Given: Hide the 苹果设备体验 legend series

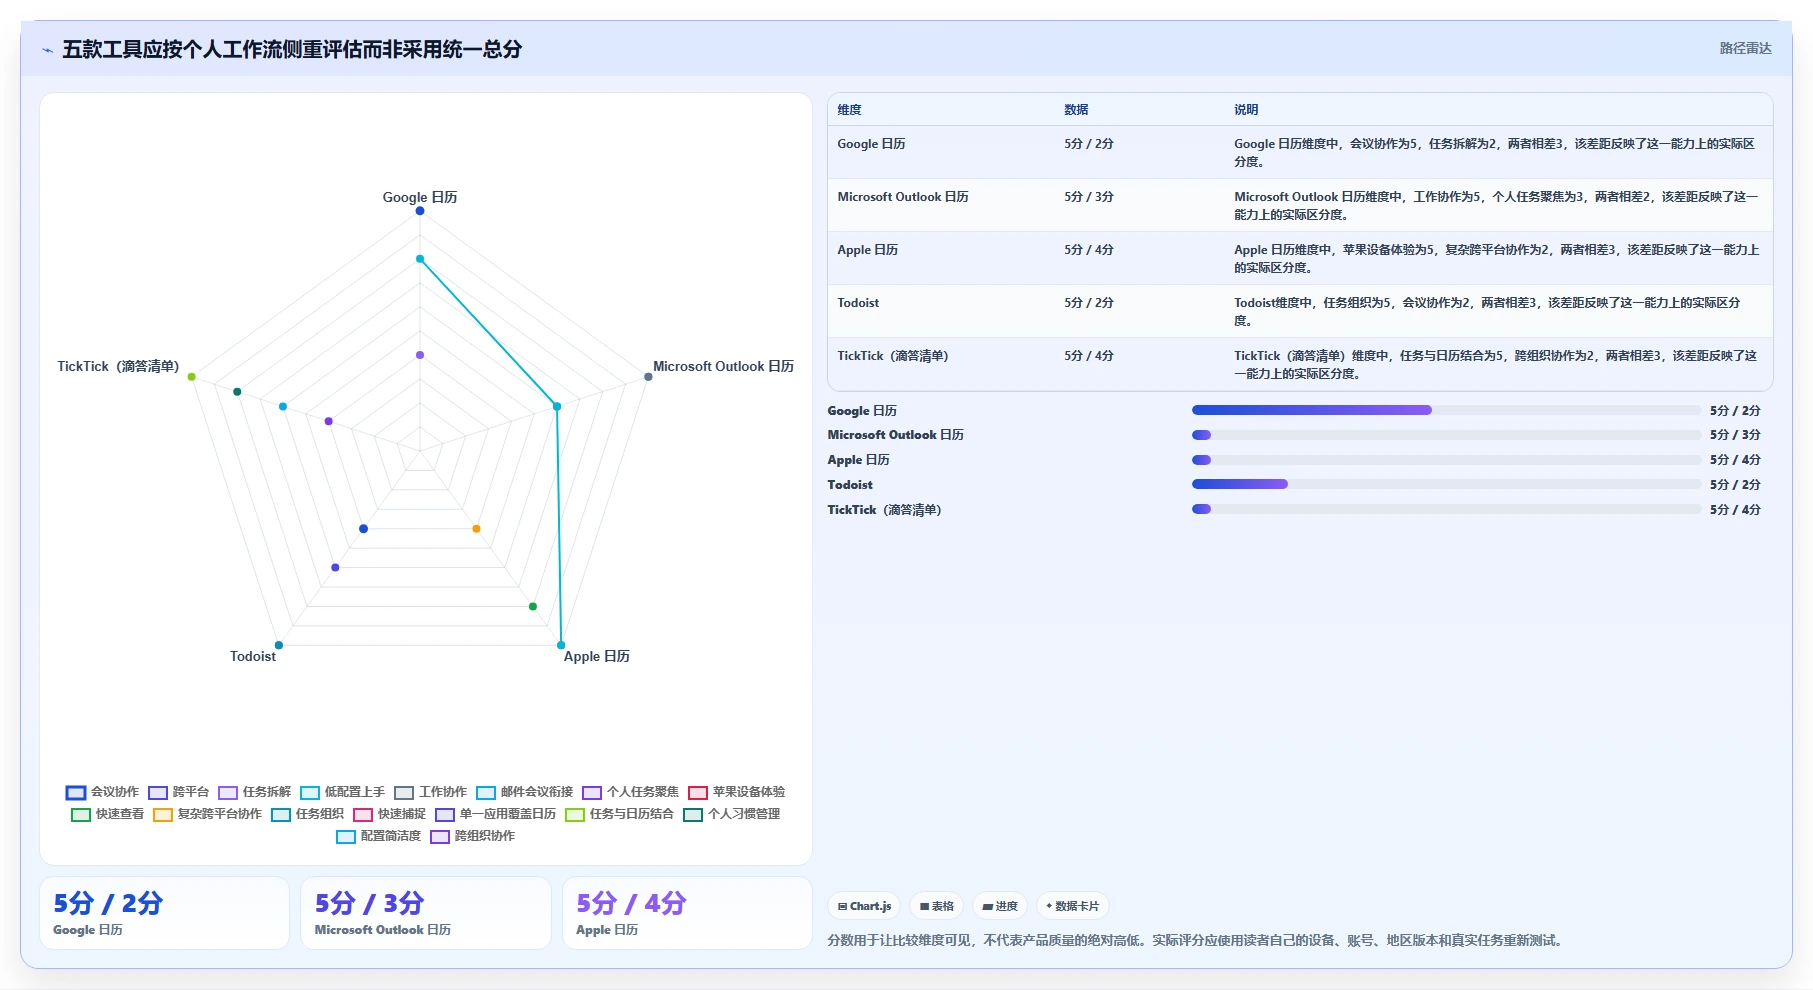Looking at the screenshot, I should [x=737, y=792].
